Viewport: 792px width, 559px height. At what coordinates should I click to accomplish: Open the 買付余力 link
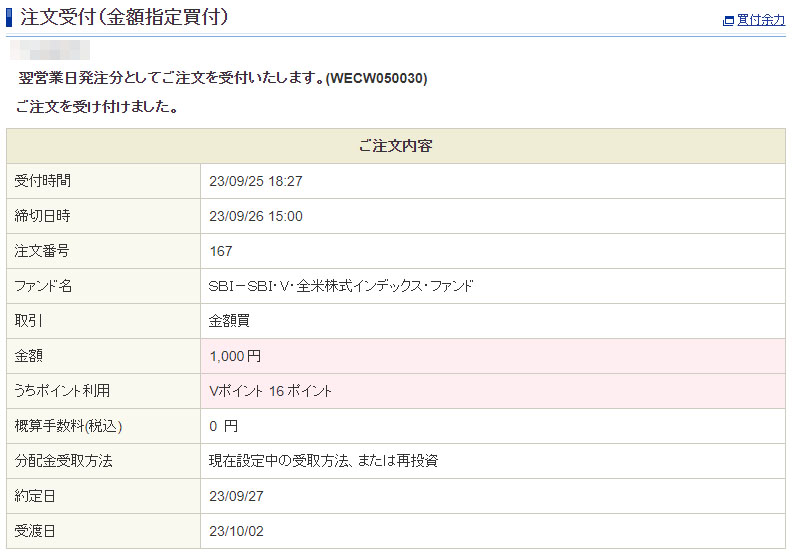[x=760, y=20]
